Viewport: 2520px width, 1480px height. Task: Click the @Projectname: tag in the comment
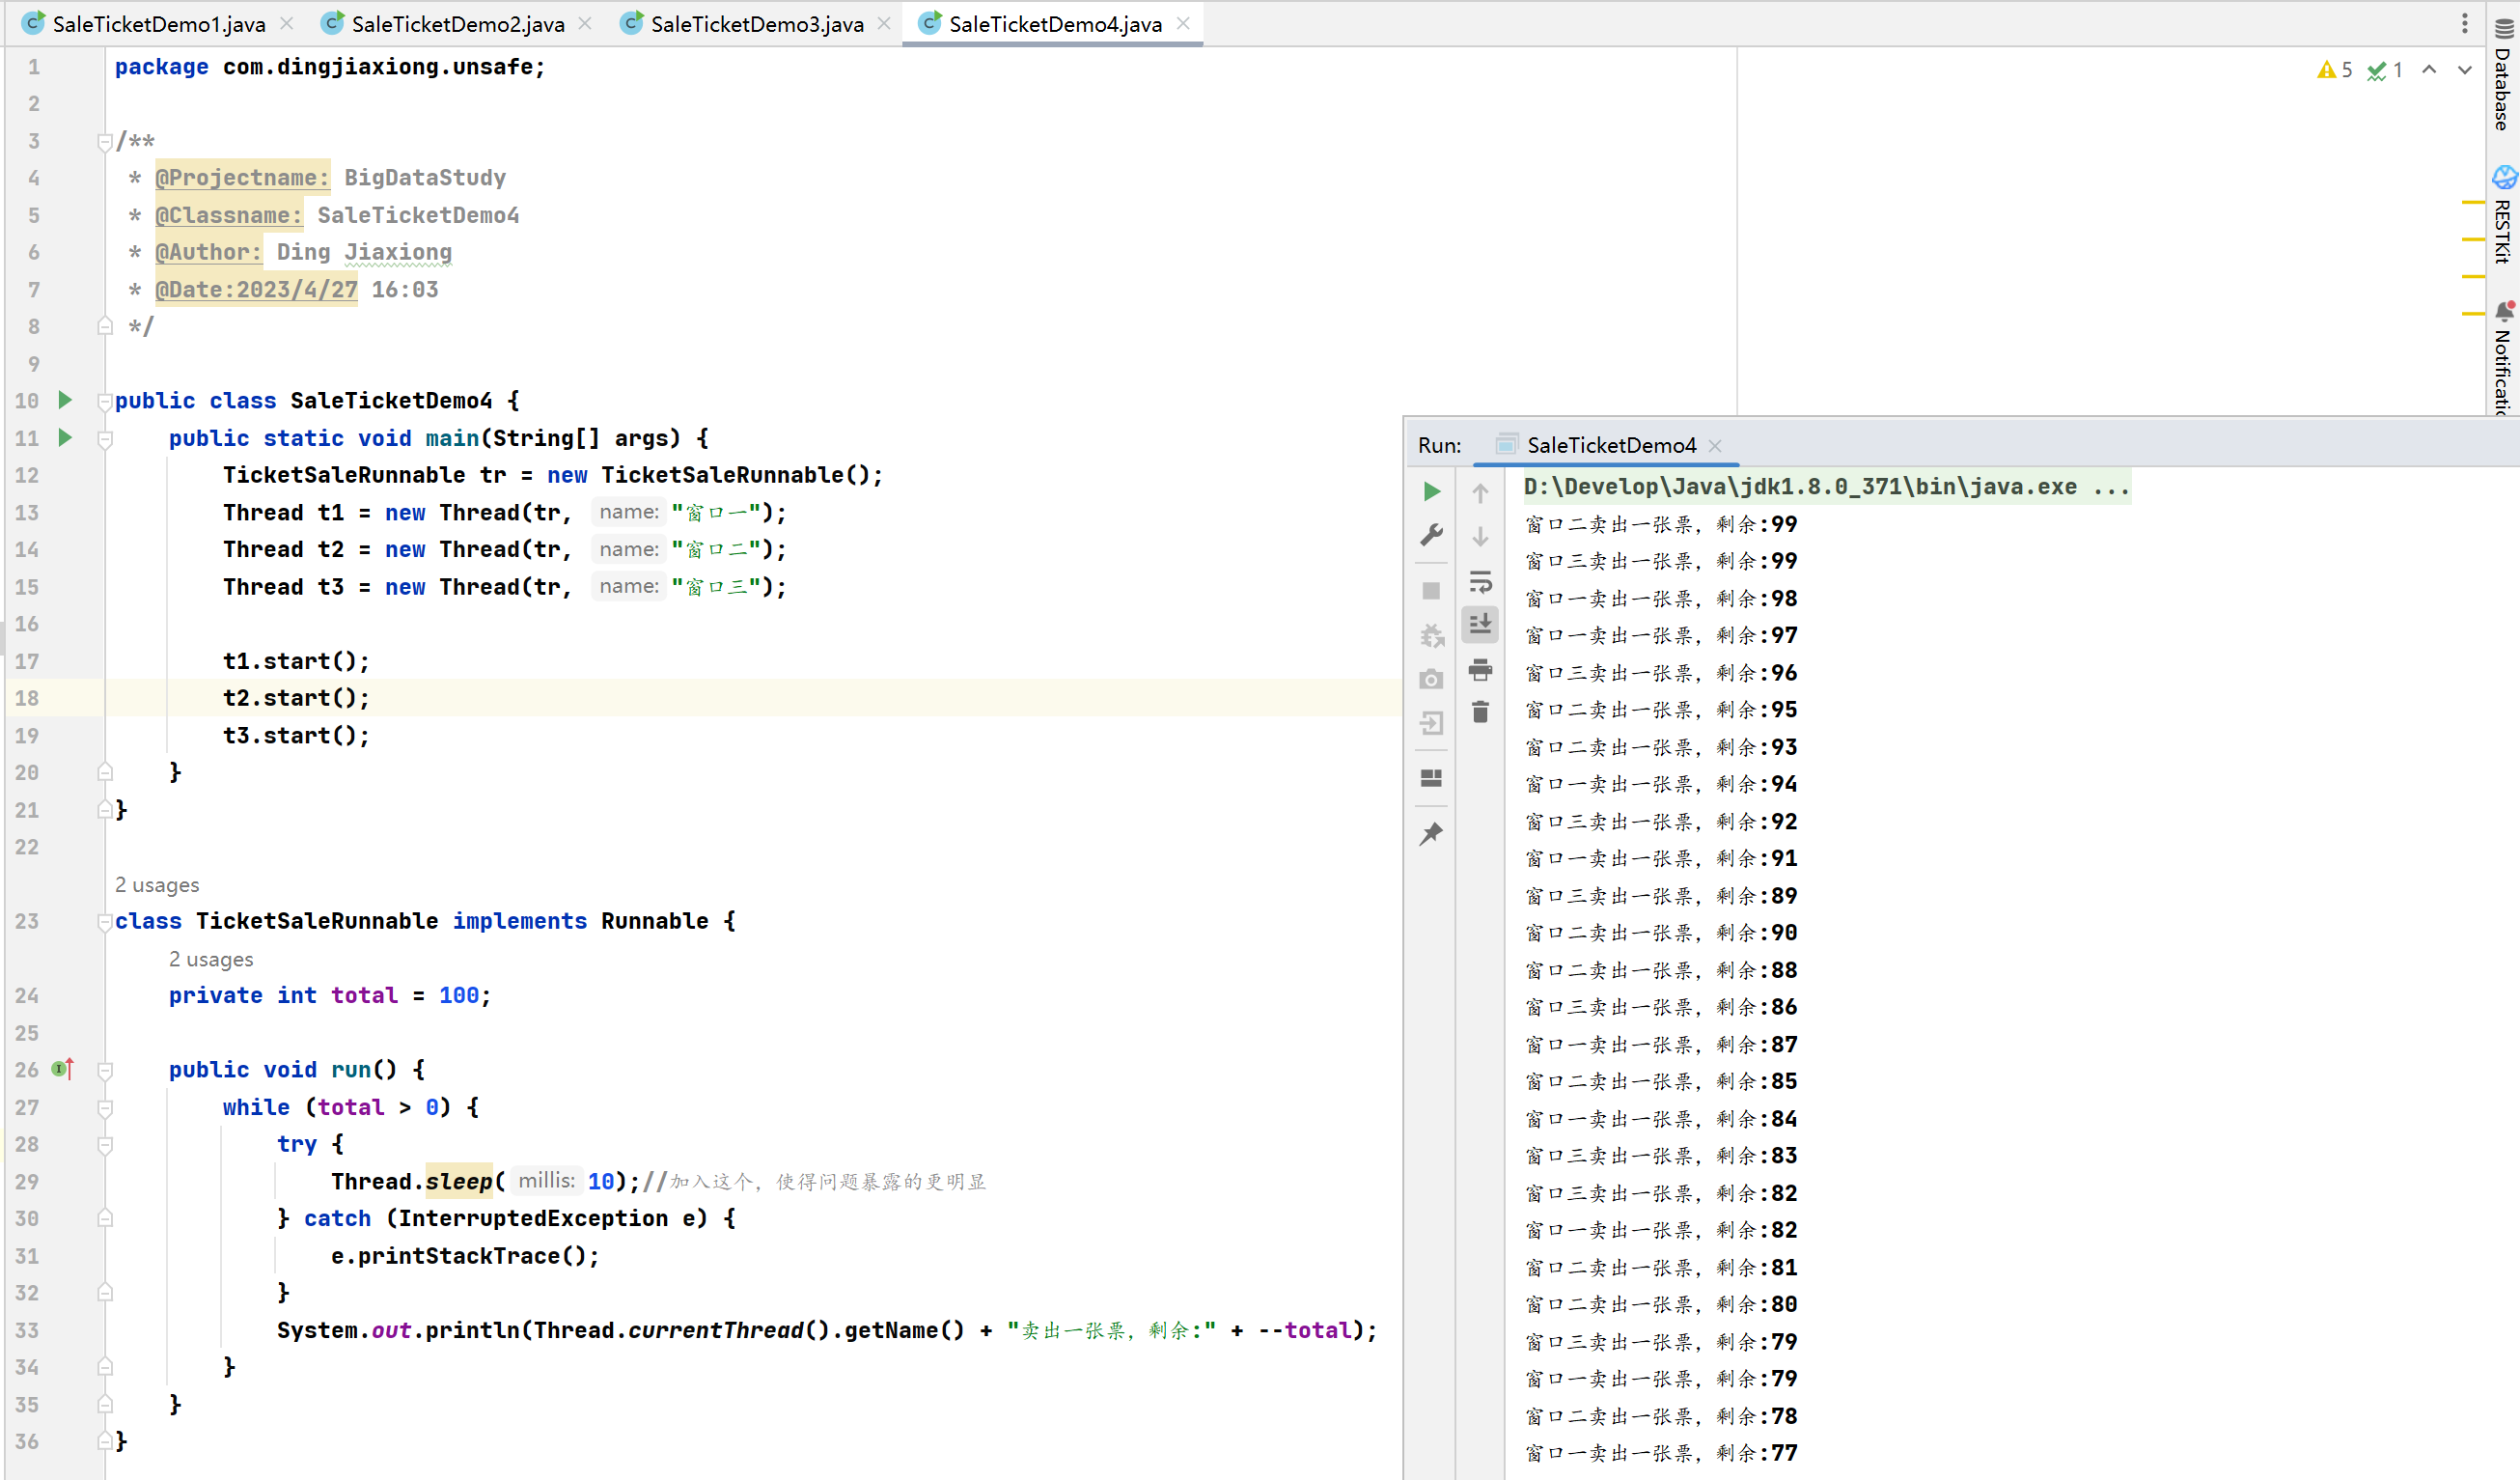[242, 178]
